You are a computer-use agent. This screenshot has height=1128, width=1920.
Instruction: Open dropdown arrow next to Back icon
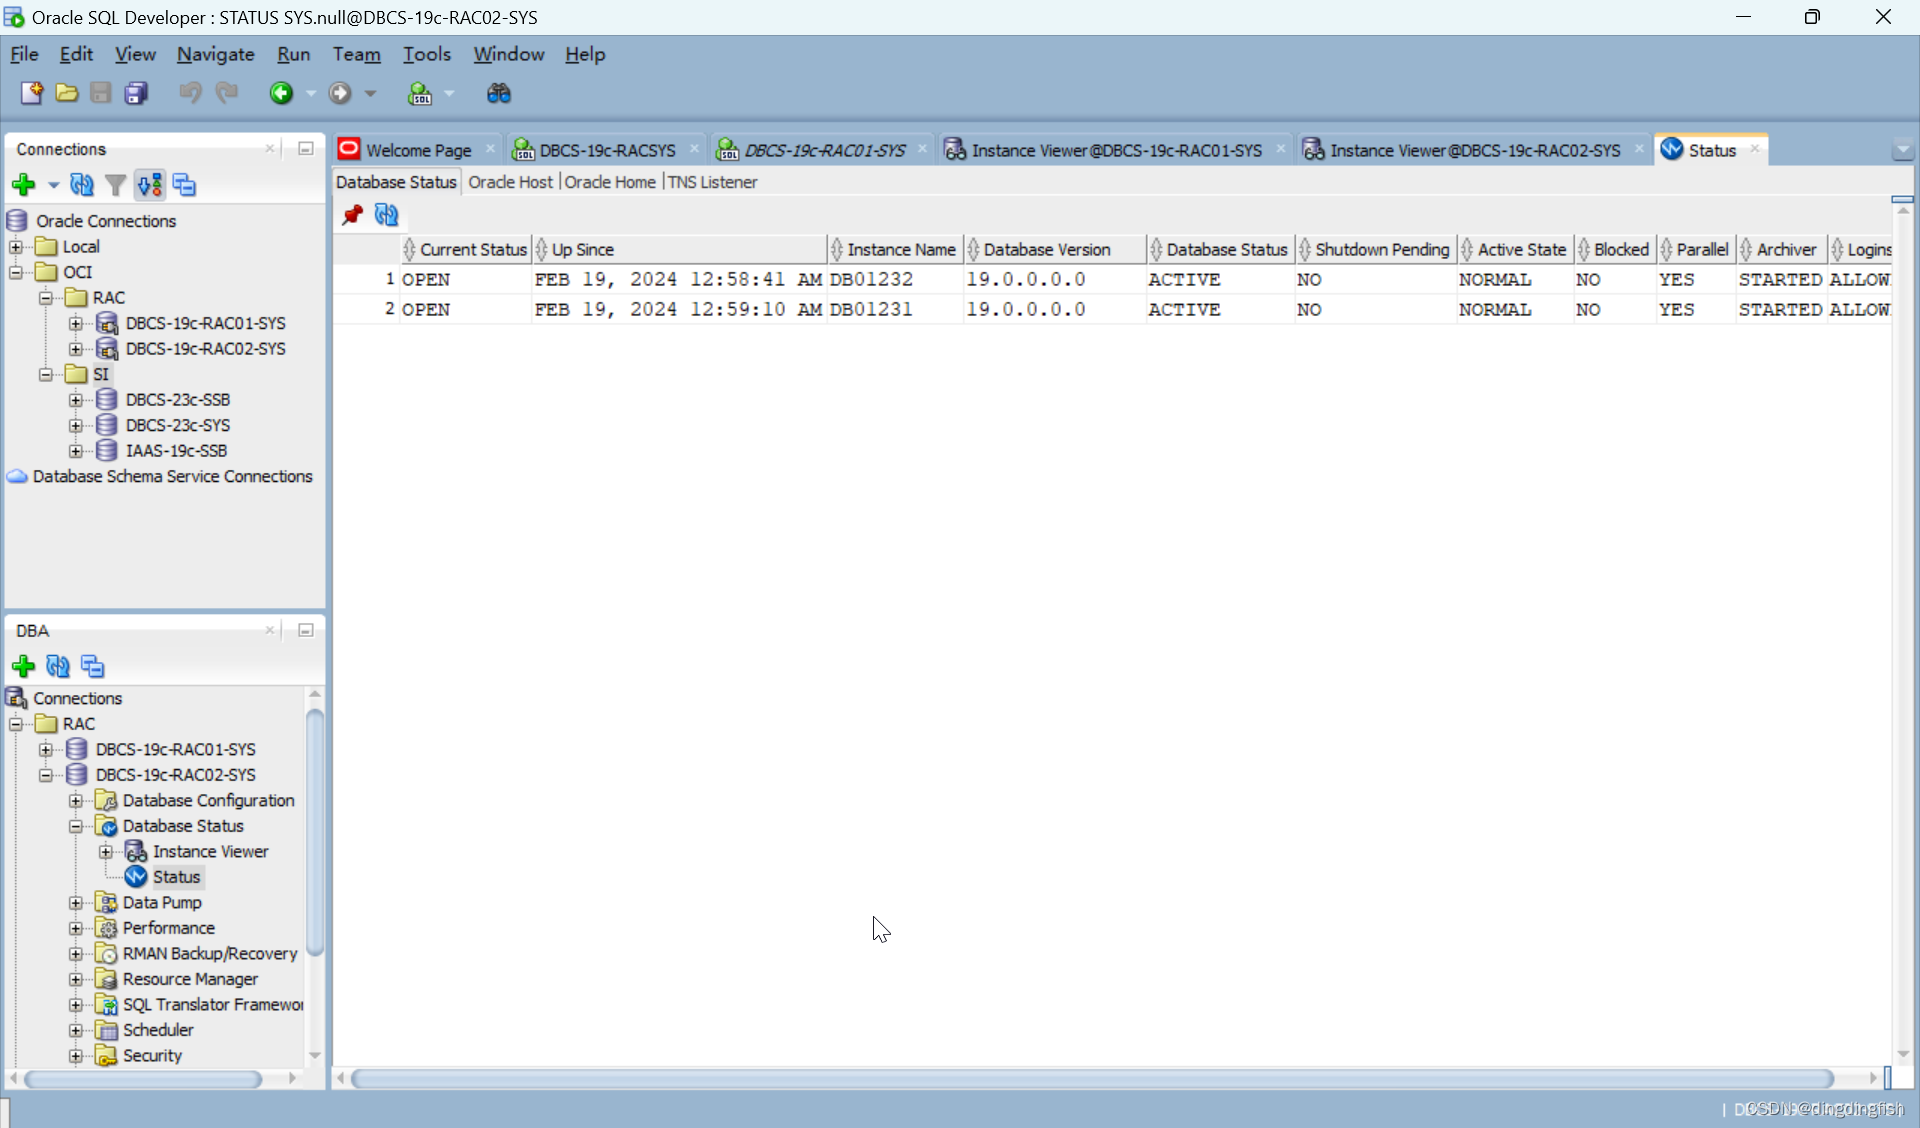pyautogui.click(x=311, y=93)
